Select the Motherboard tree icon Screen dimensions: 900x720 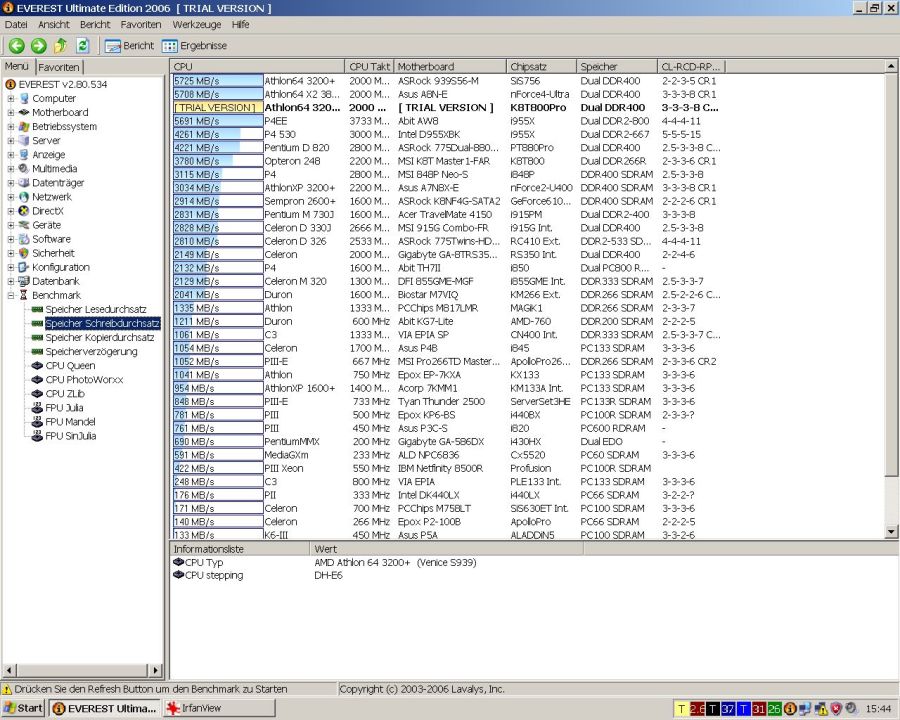(24, 112)
